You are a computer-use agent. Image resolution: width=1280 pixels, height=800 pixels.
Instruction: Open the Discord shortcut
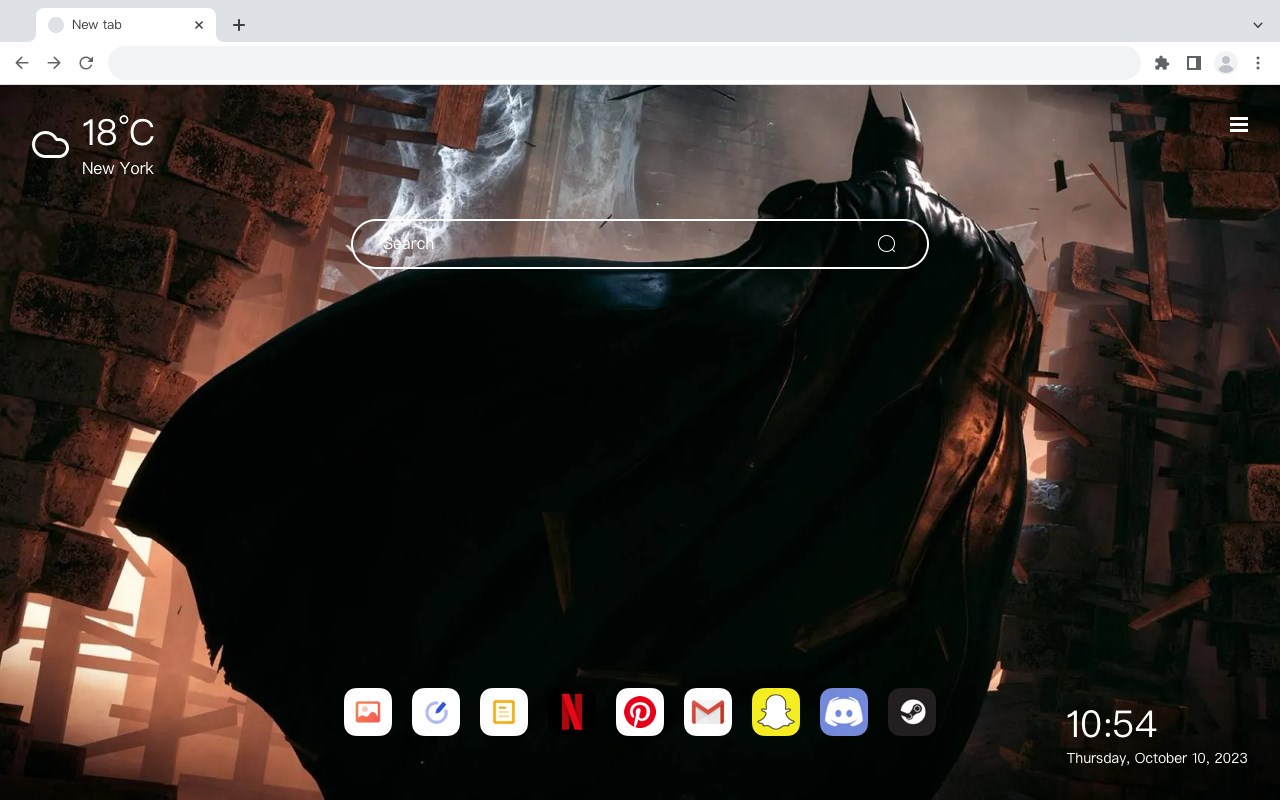[844, 712]
